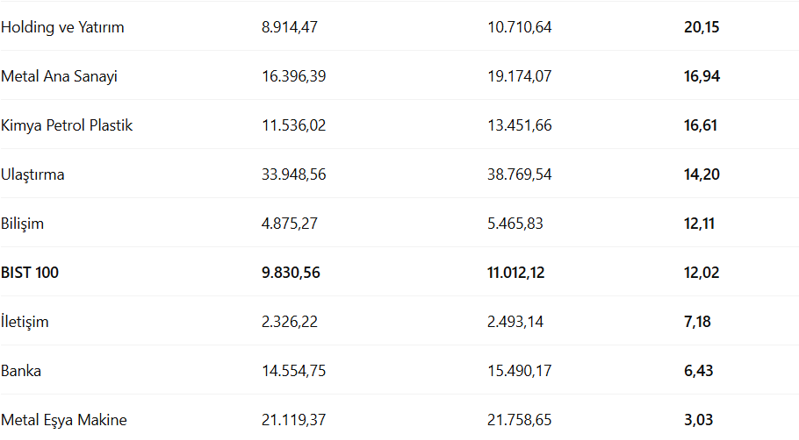The height and width of the screenshot is (440, 799).
Task: Click the İletişim row label
Action: (25, 322)
